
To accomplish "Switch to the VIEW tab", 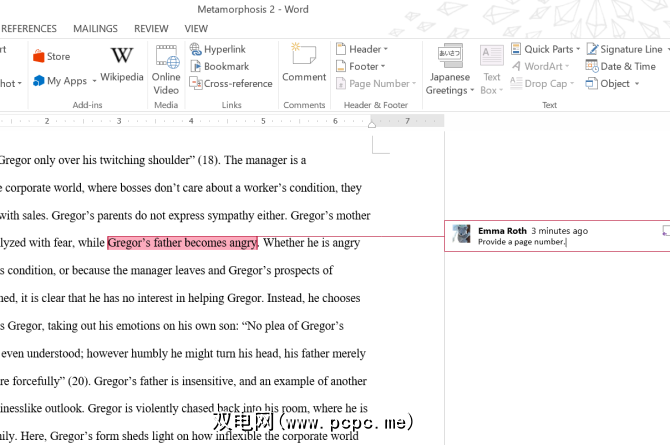I will pos(196,29).
